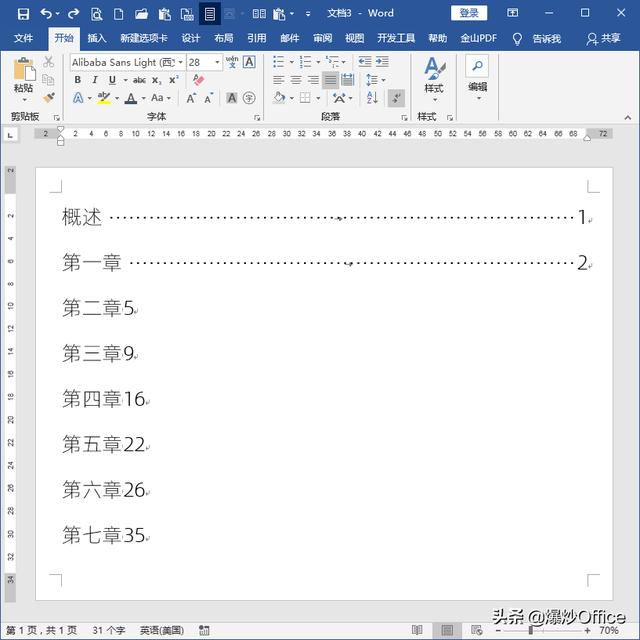Click the Save icon in quick access toolbar
The height and width of the screenshot is (640, 640).
point(23,14)
